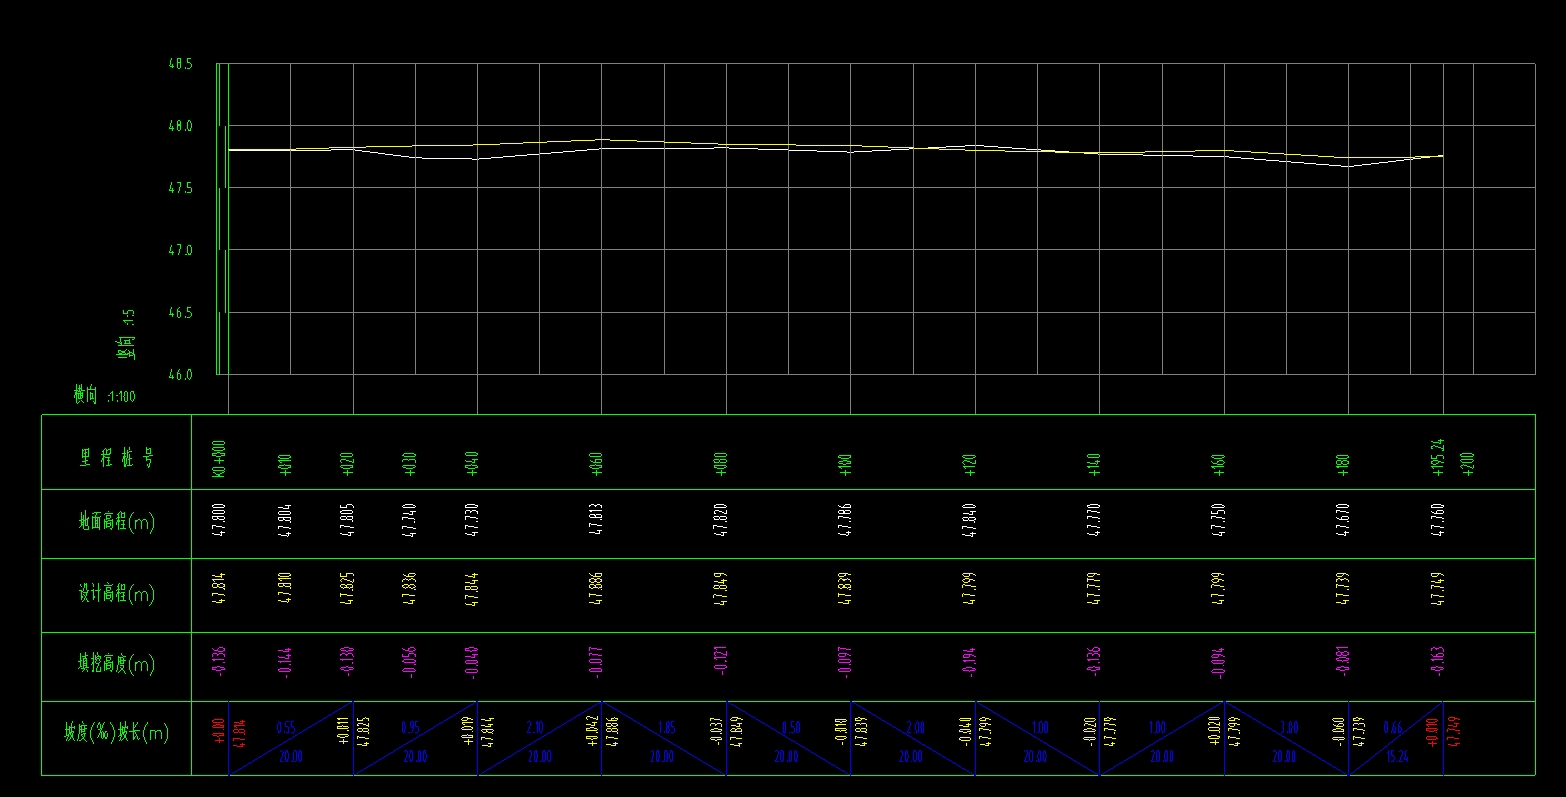The image size is (1566, 797).
Task: Select the blue slope value 0.55
Action: [x=284, y=729]
